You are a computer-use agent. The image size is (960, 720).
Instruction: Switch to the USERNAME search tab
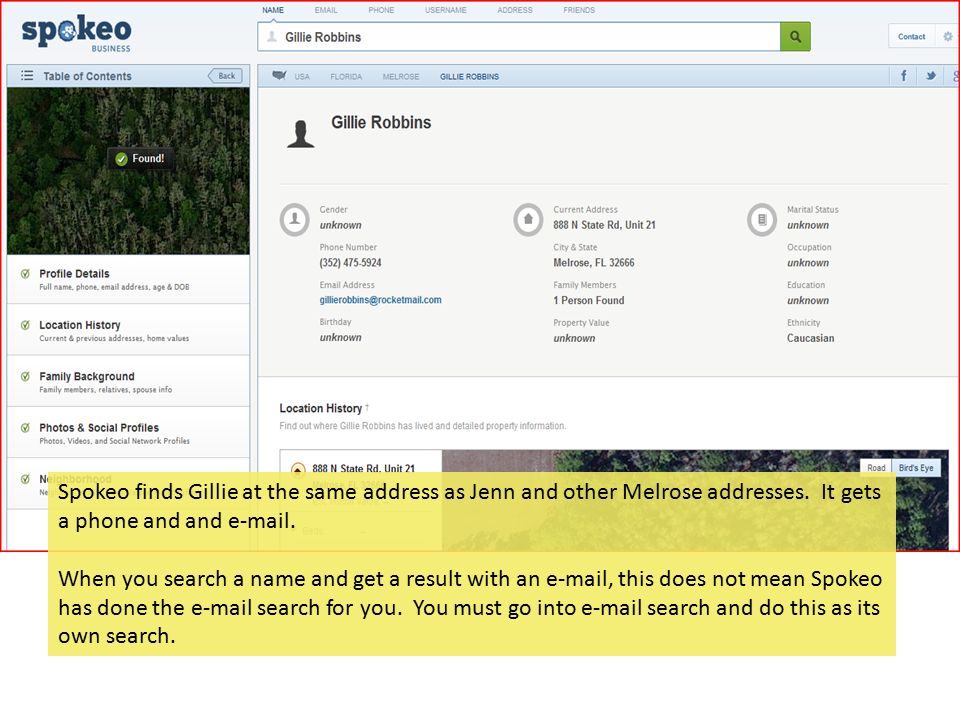coord(446,10)
